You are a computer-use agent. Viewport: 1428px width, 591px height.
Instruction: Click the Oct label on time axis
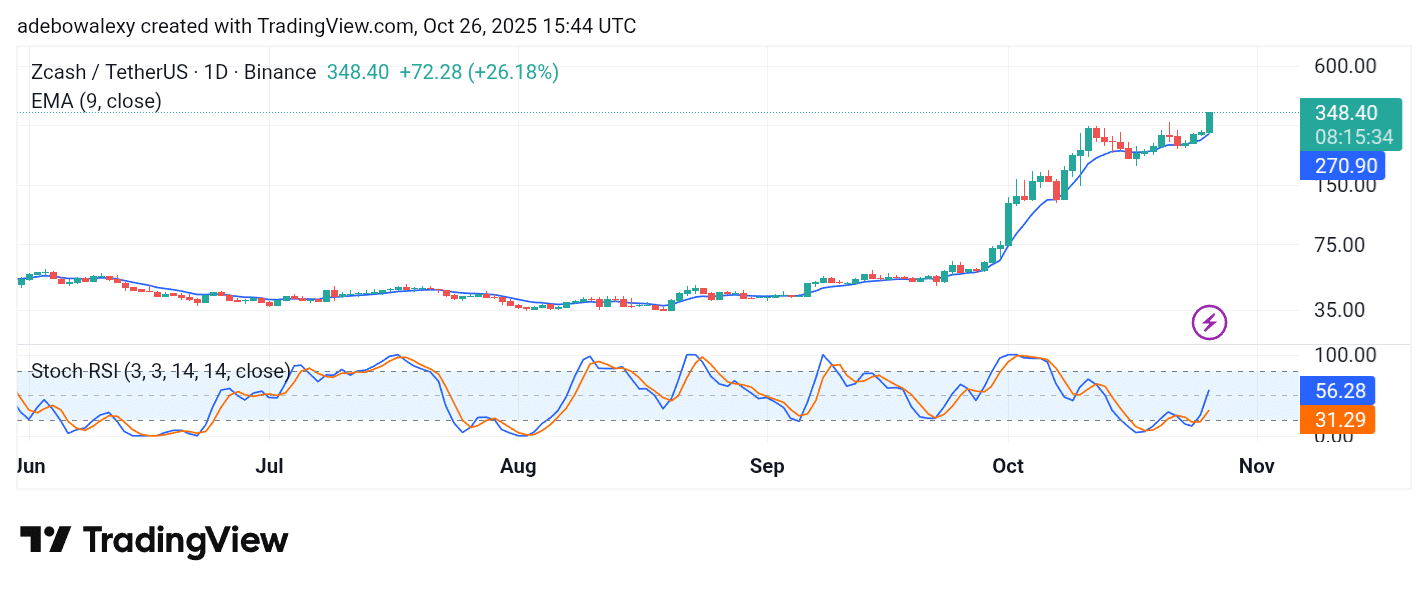(x=1008, y=466)
